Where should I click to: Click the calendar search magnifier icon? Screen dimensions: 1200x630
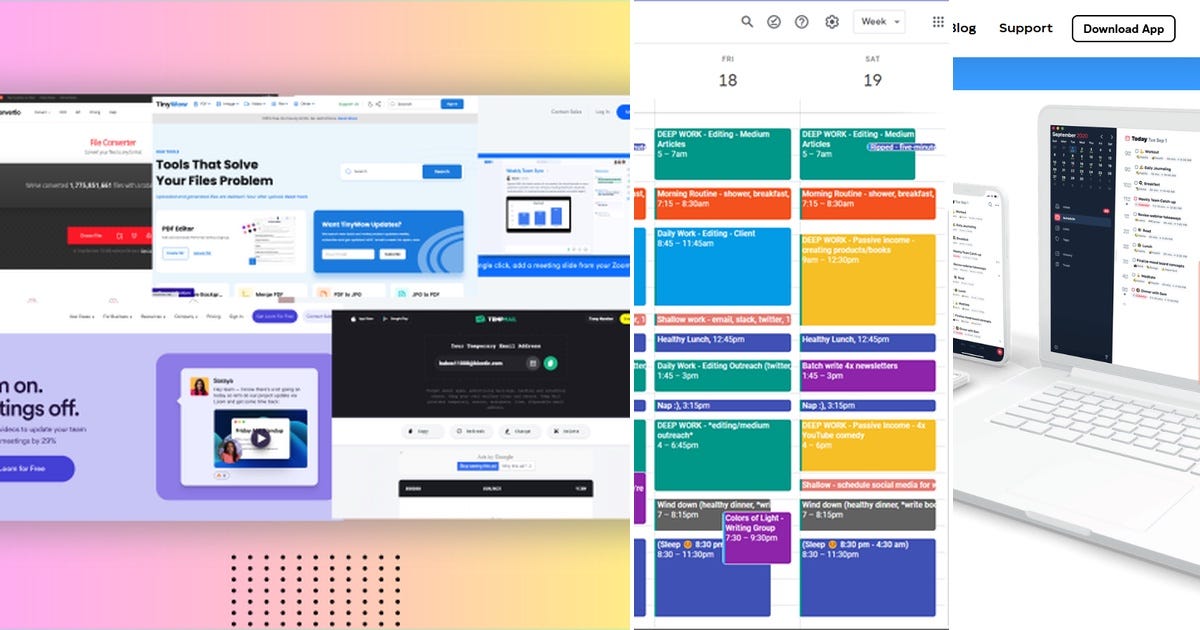tap(747, 21)
